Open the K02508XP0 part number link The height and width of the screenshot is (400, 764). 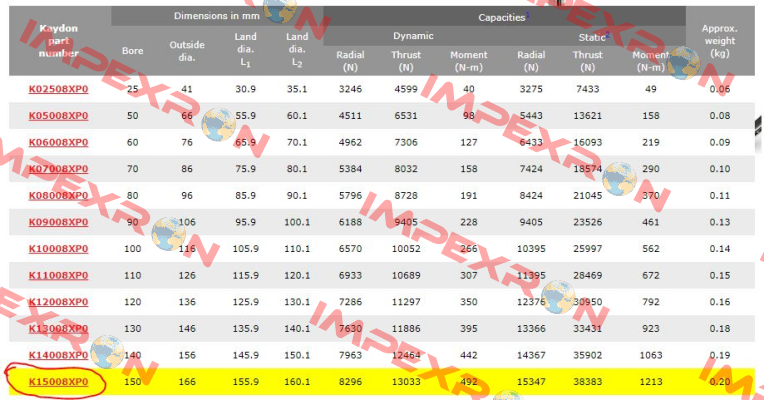[58, 89]
